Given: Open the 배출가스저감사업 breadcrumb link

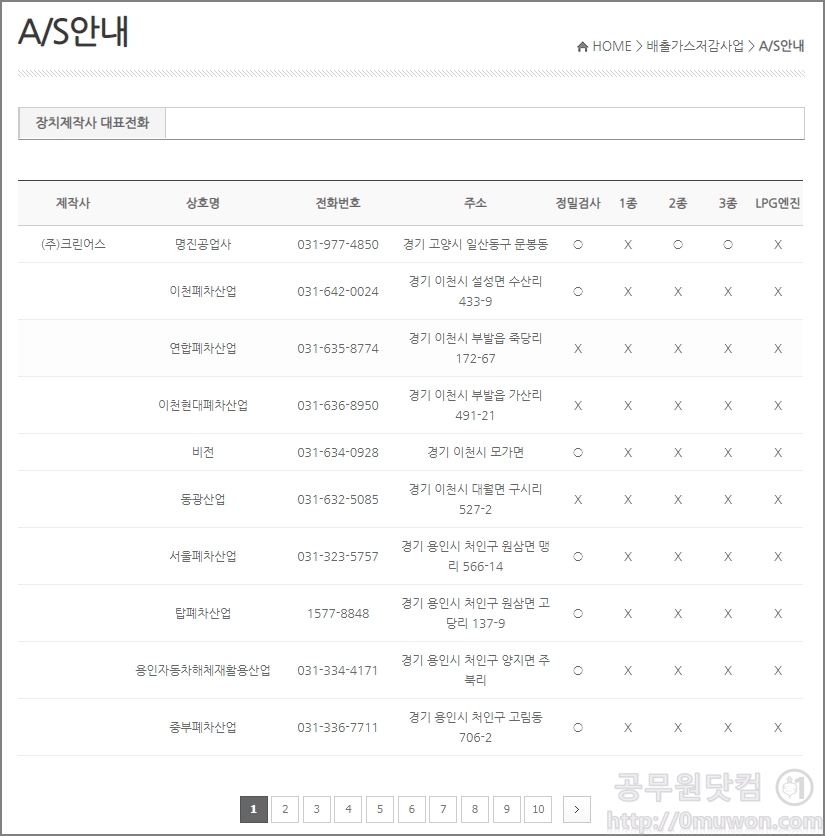Looking at the screenshot, I should click(x=695, y=46).
